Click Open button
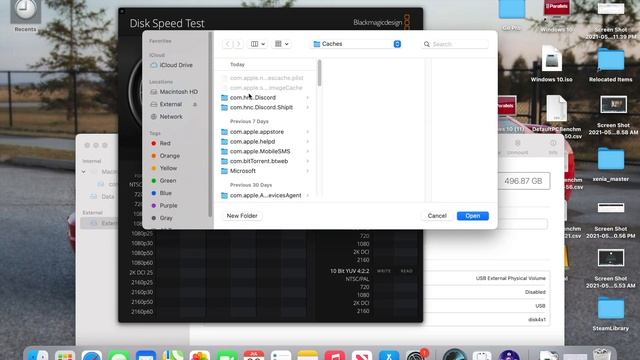 (x=473, y=216)
